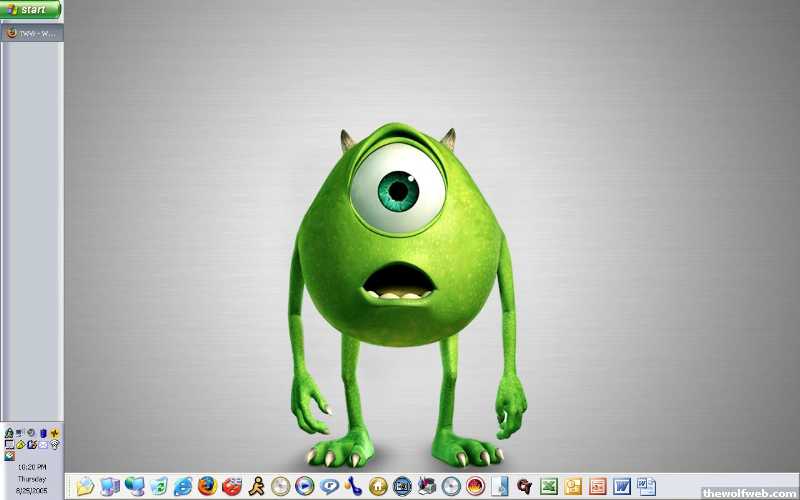Screen dimensions: 800x500
Task: Click the taskbar clock showing the time
Action: coord(30,467)
